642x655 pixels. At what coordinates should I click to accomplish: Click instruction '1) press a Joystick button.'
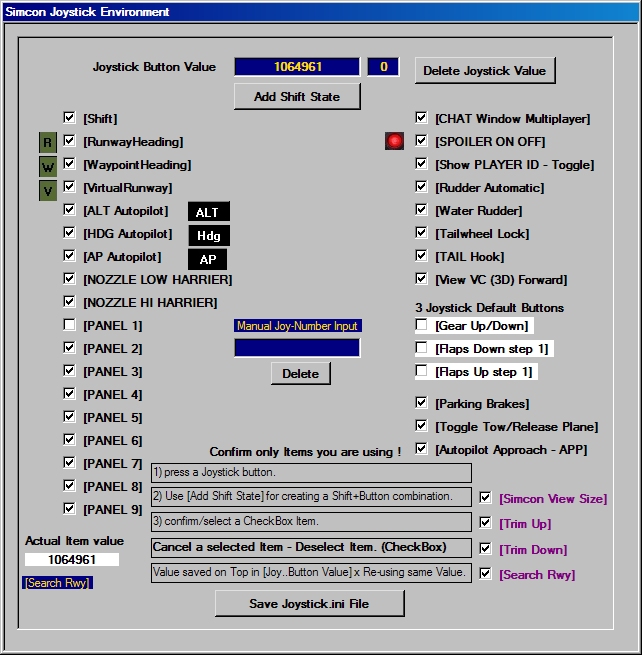click(311, 472)
